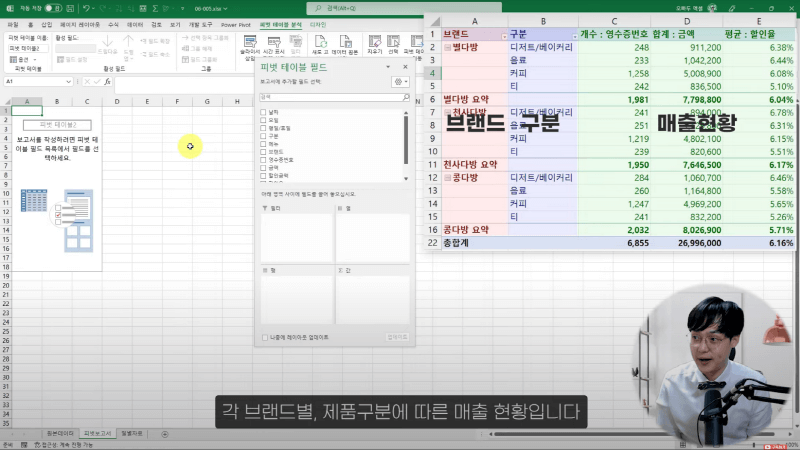Screen dimensions: 800x450
Task: Switch to the 페이지 레이아웃 ribbon tab
Action: click(x=80, y=24)
